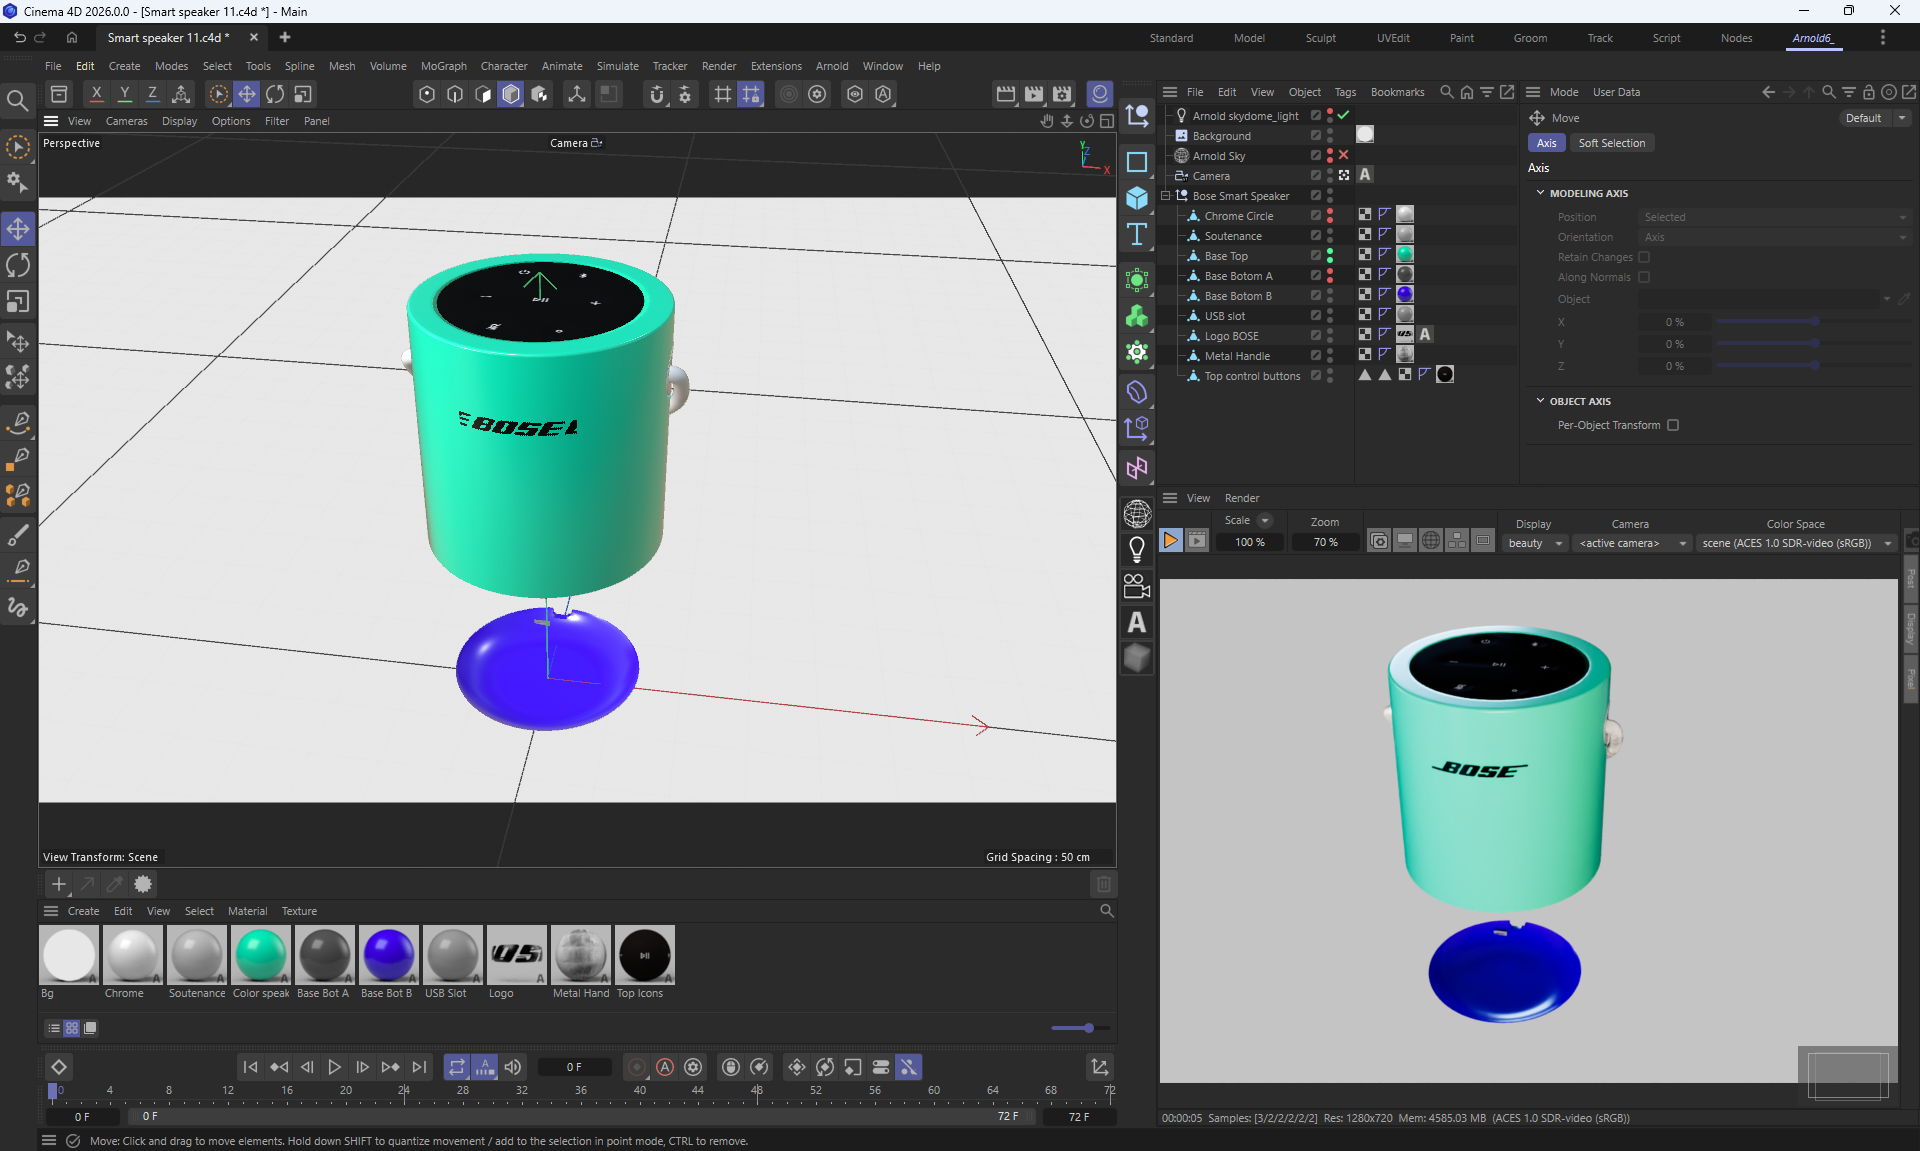Collapse the Modeling Axis section

click(1540, 193)
